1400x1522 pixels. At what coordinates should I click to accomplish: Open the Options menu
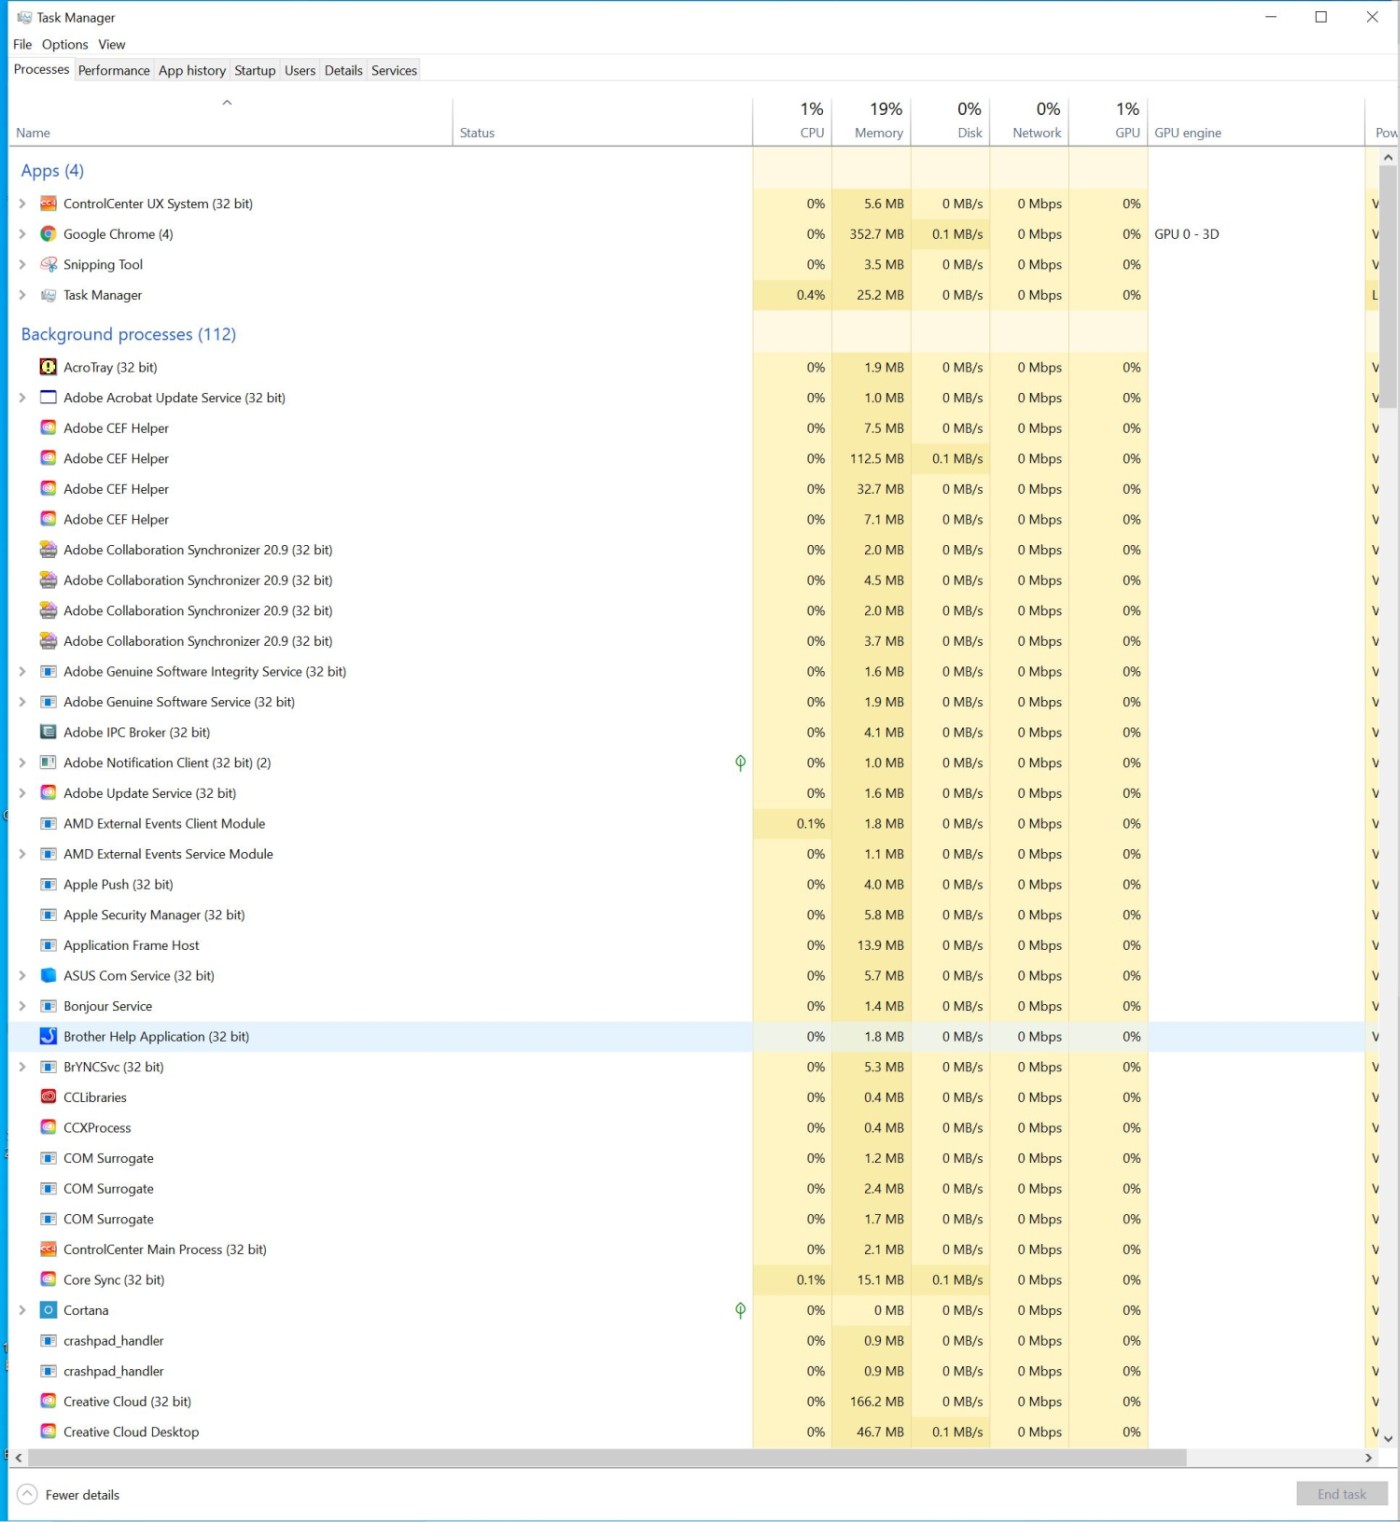65,44
